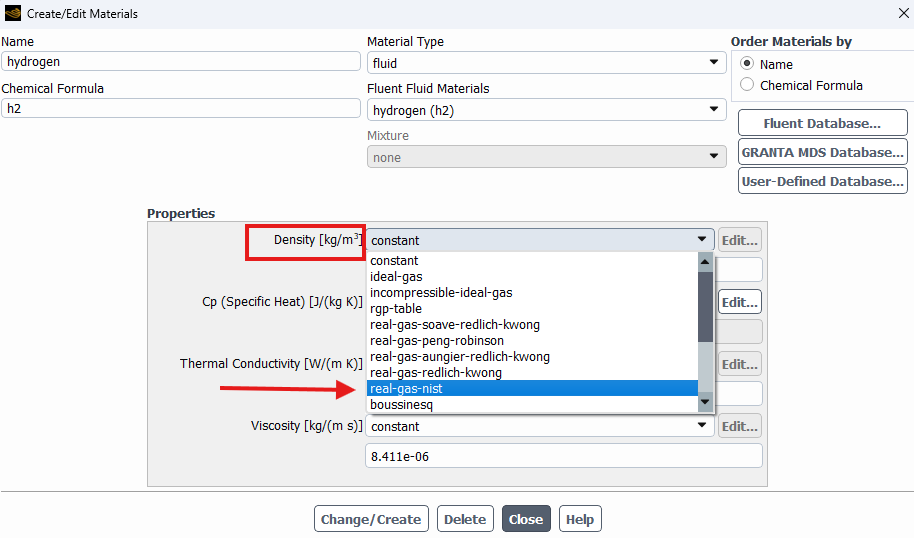Viewport: 914px width, 538px height.
Task: Click the Edit button beside Cp Specific Heat
Action: [740, 302]
